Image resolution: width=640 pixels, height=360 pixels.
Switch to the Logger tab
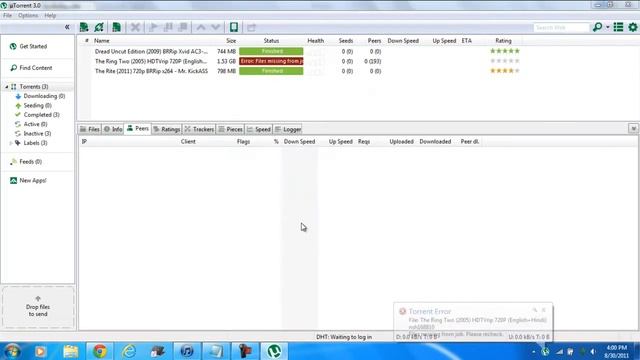coord(288,129)
